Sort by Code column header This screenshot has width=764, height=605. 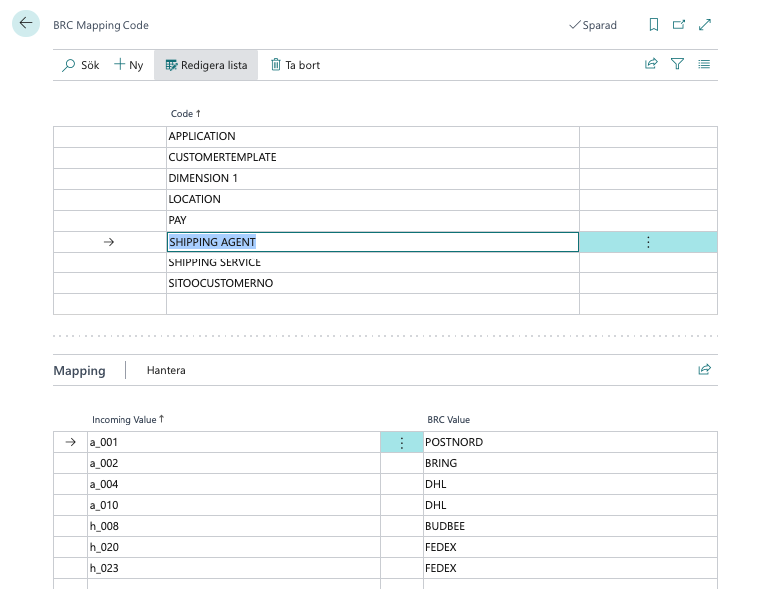click(x=185, y=114)
